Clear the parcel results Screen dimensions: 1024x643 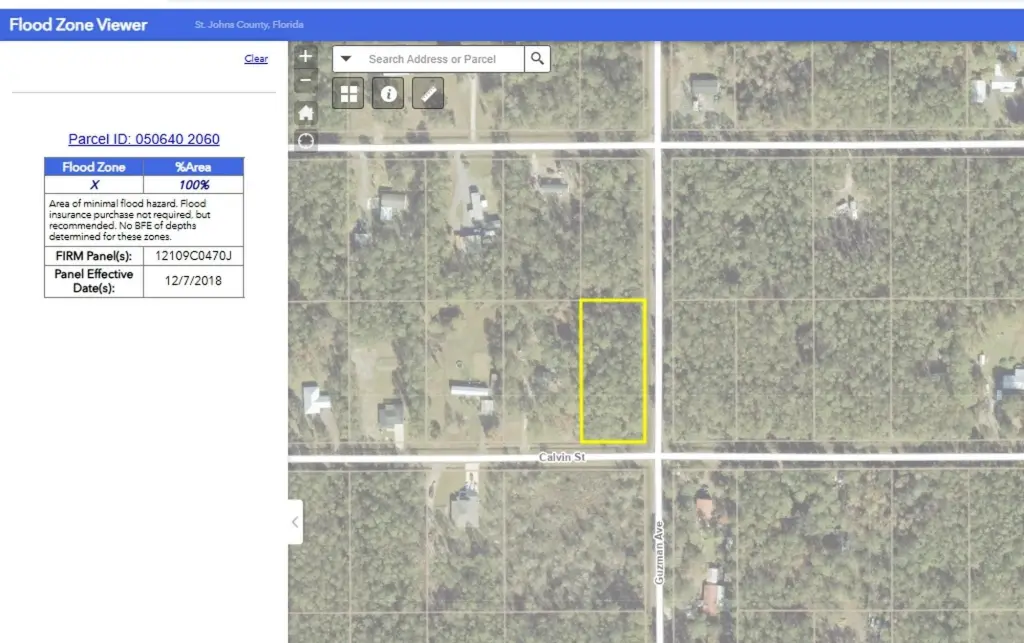pyautogui.click(x=256, y=59)
